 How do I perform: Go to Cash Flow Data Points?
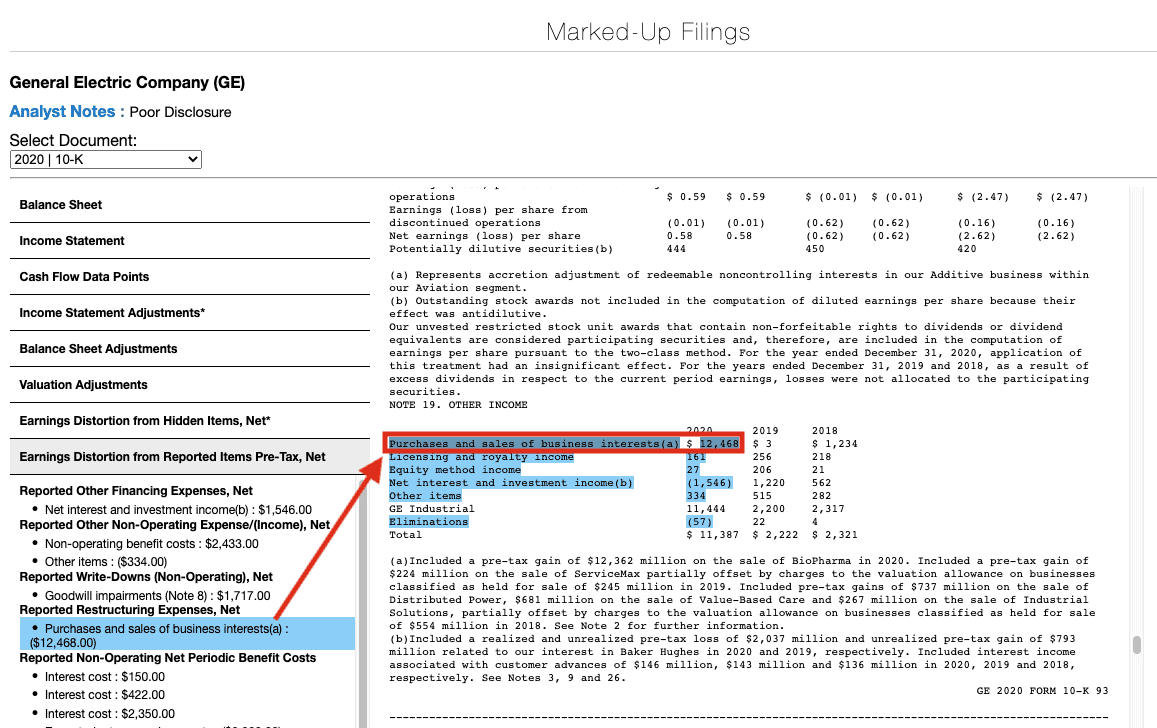(x=190, y=277)
